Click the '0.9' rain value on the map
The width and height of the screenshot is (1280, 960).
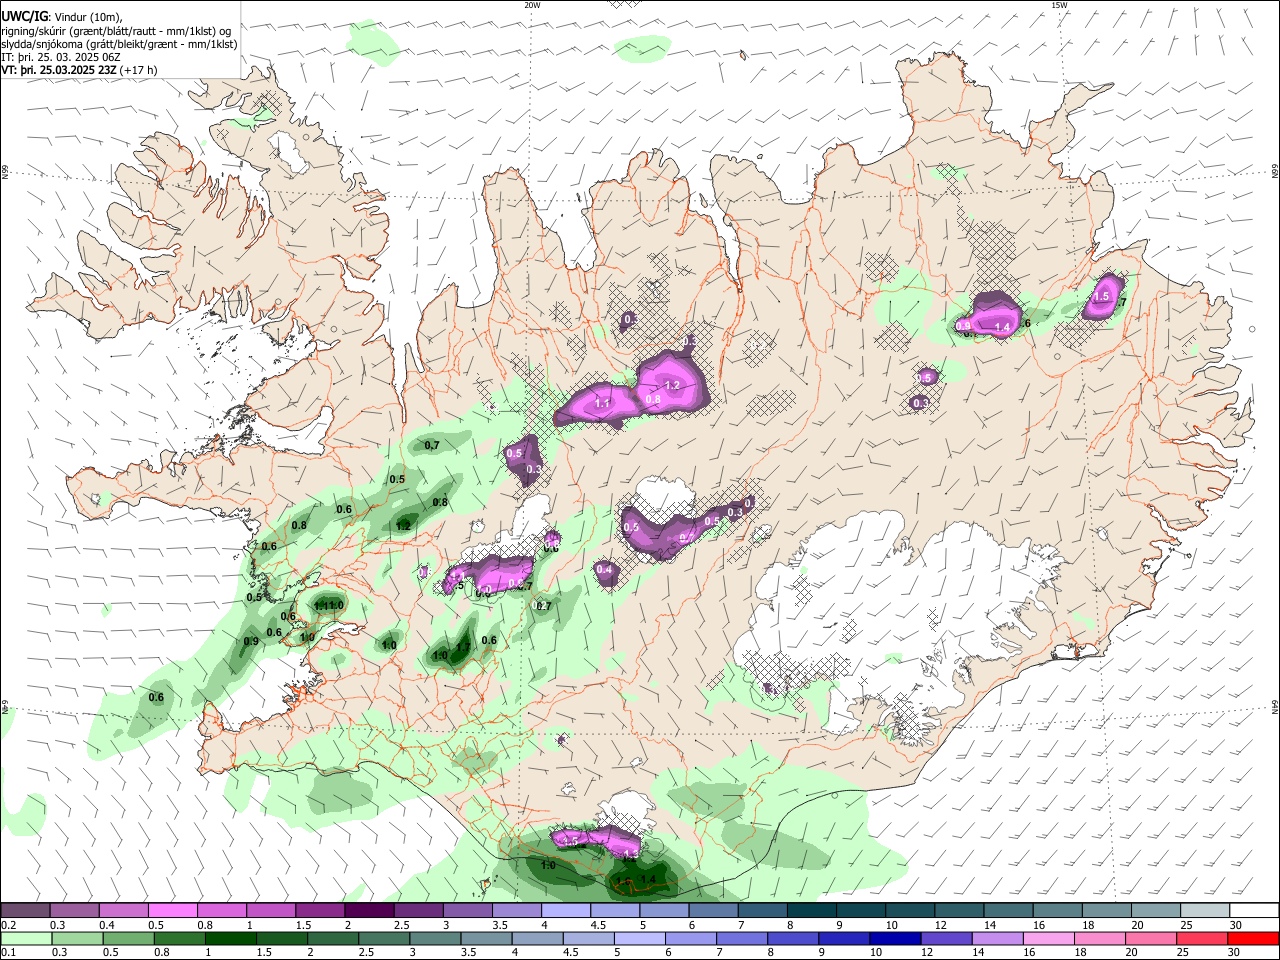(x=251, y=641)
